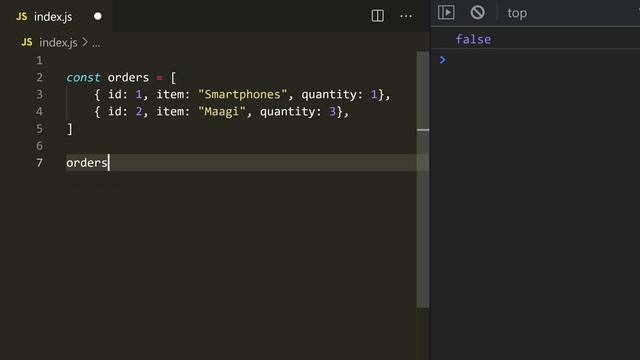Click the 'const' keyword on line 2
Image resolution: width=640 pixels, height=360 pixels.
click(x=83, y=78)
